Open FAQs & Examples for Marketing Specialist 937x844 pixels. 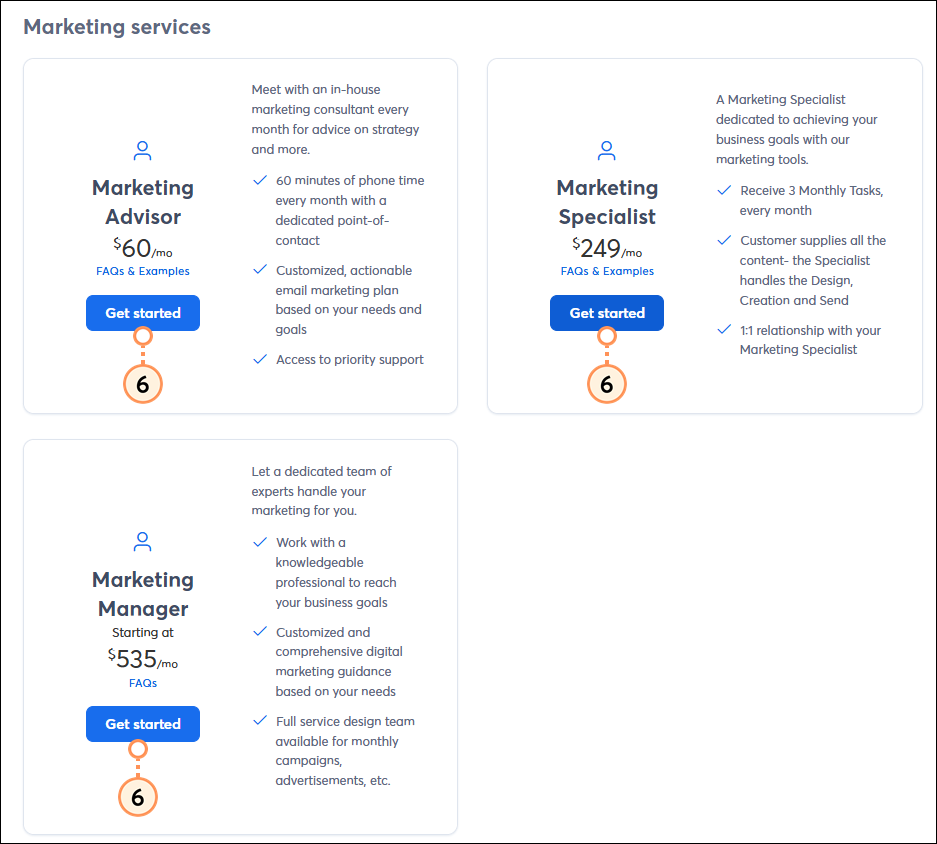click(x=606, y=270)
